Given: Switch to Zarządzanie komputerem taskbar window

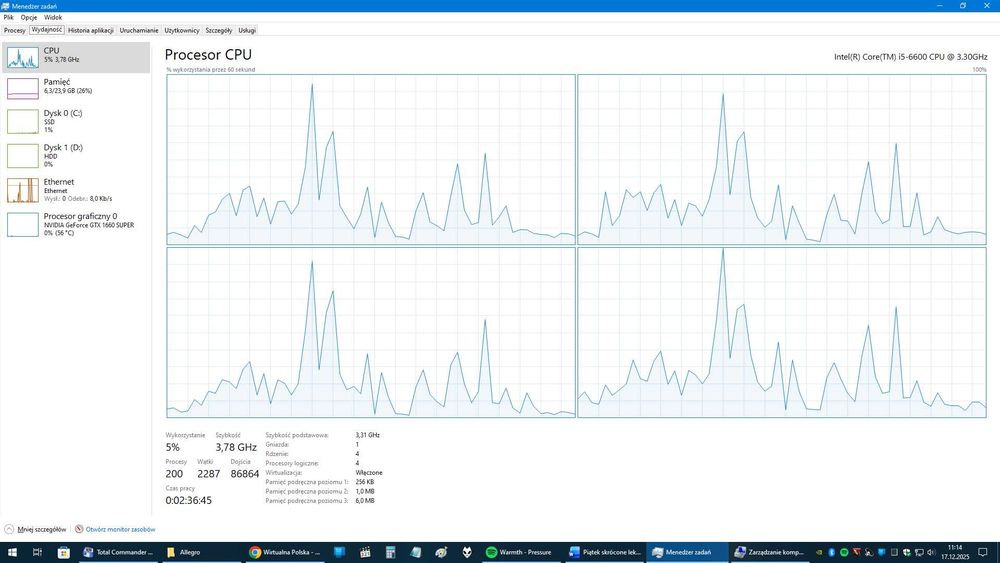Looking at the screenshot, I should [x=770, y=552].
